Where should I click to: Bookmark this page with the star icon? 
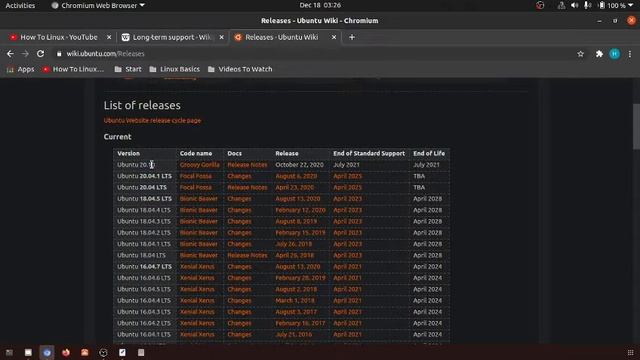[x=580, y=53]
